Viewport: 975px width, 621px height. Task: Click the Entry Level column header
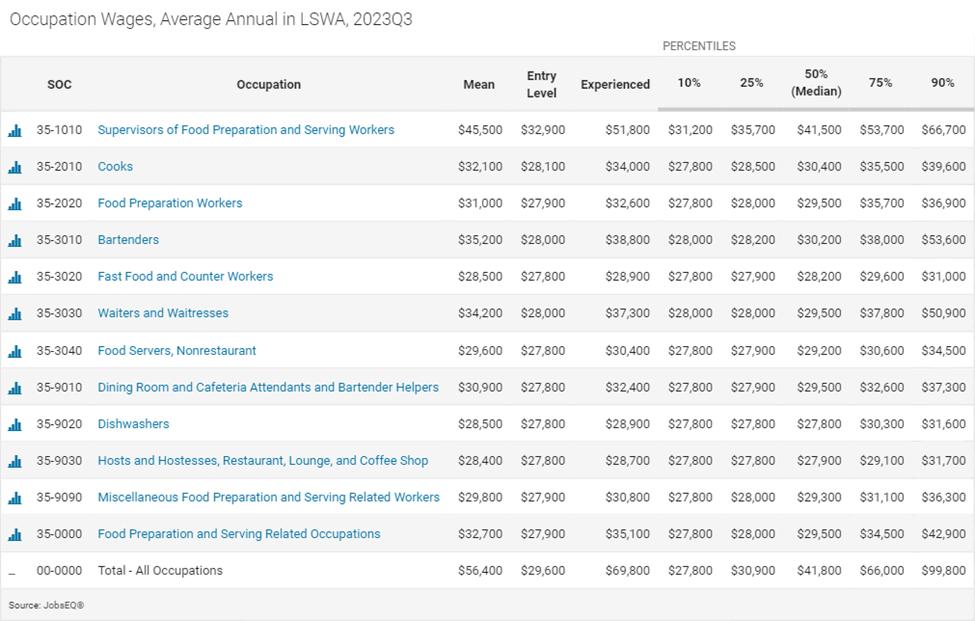coord(542,84)
